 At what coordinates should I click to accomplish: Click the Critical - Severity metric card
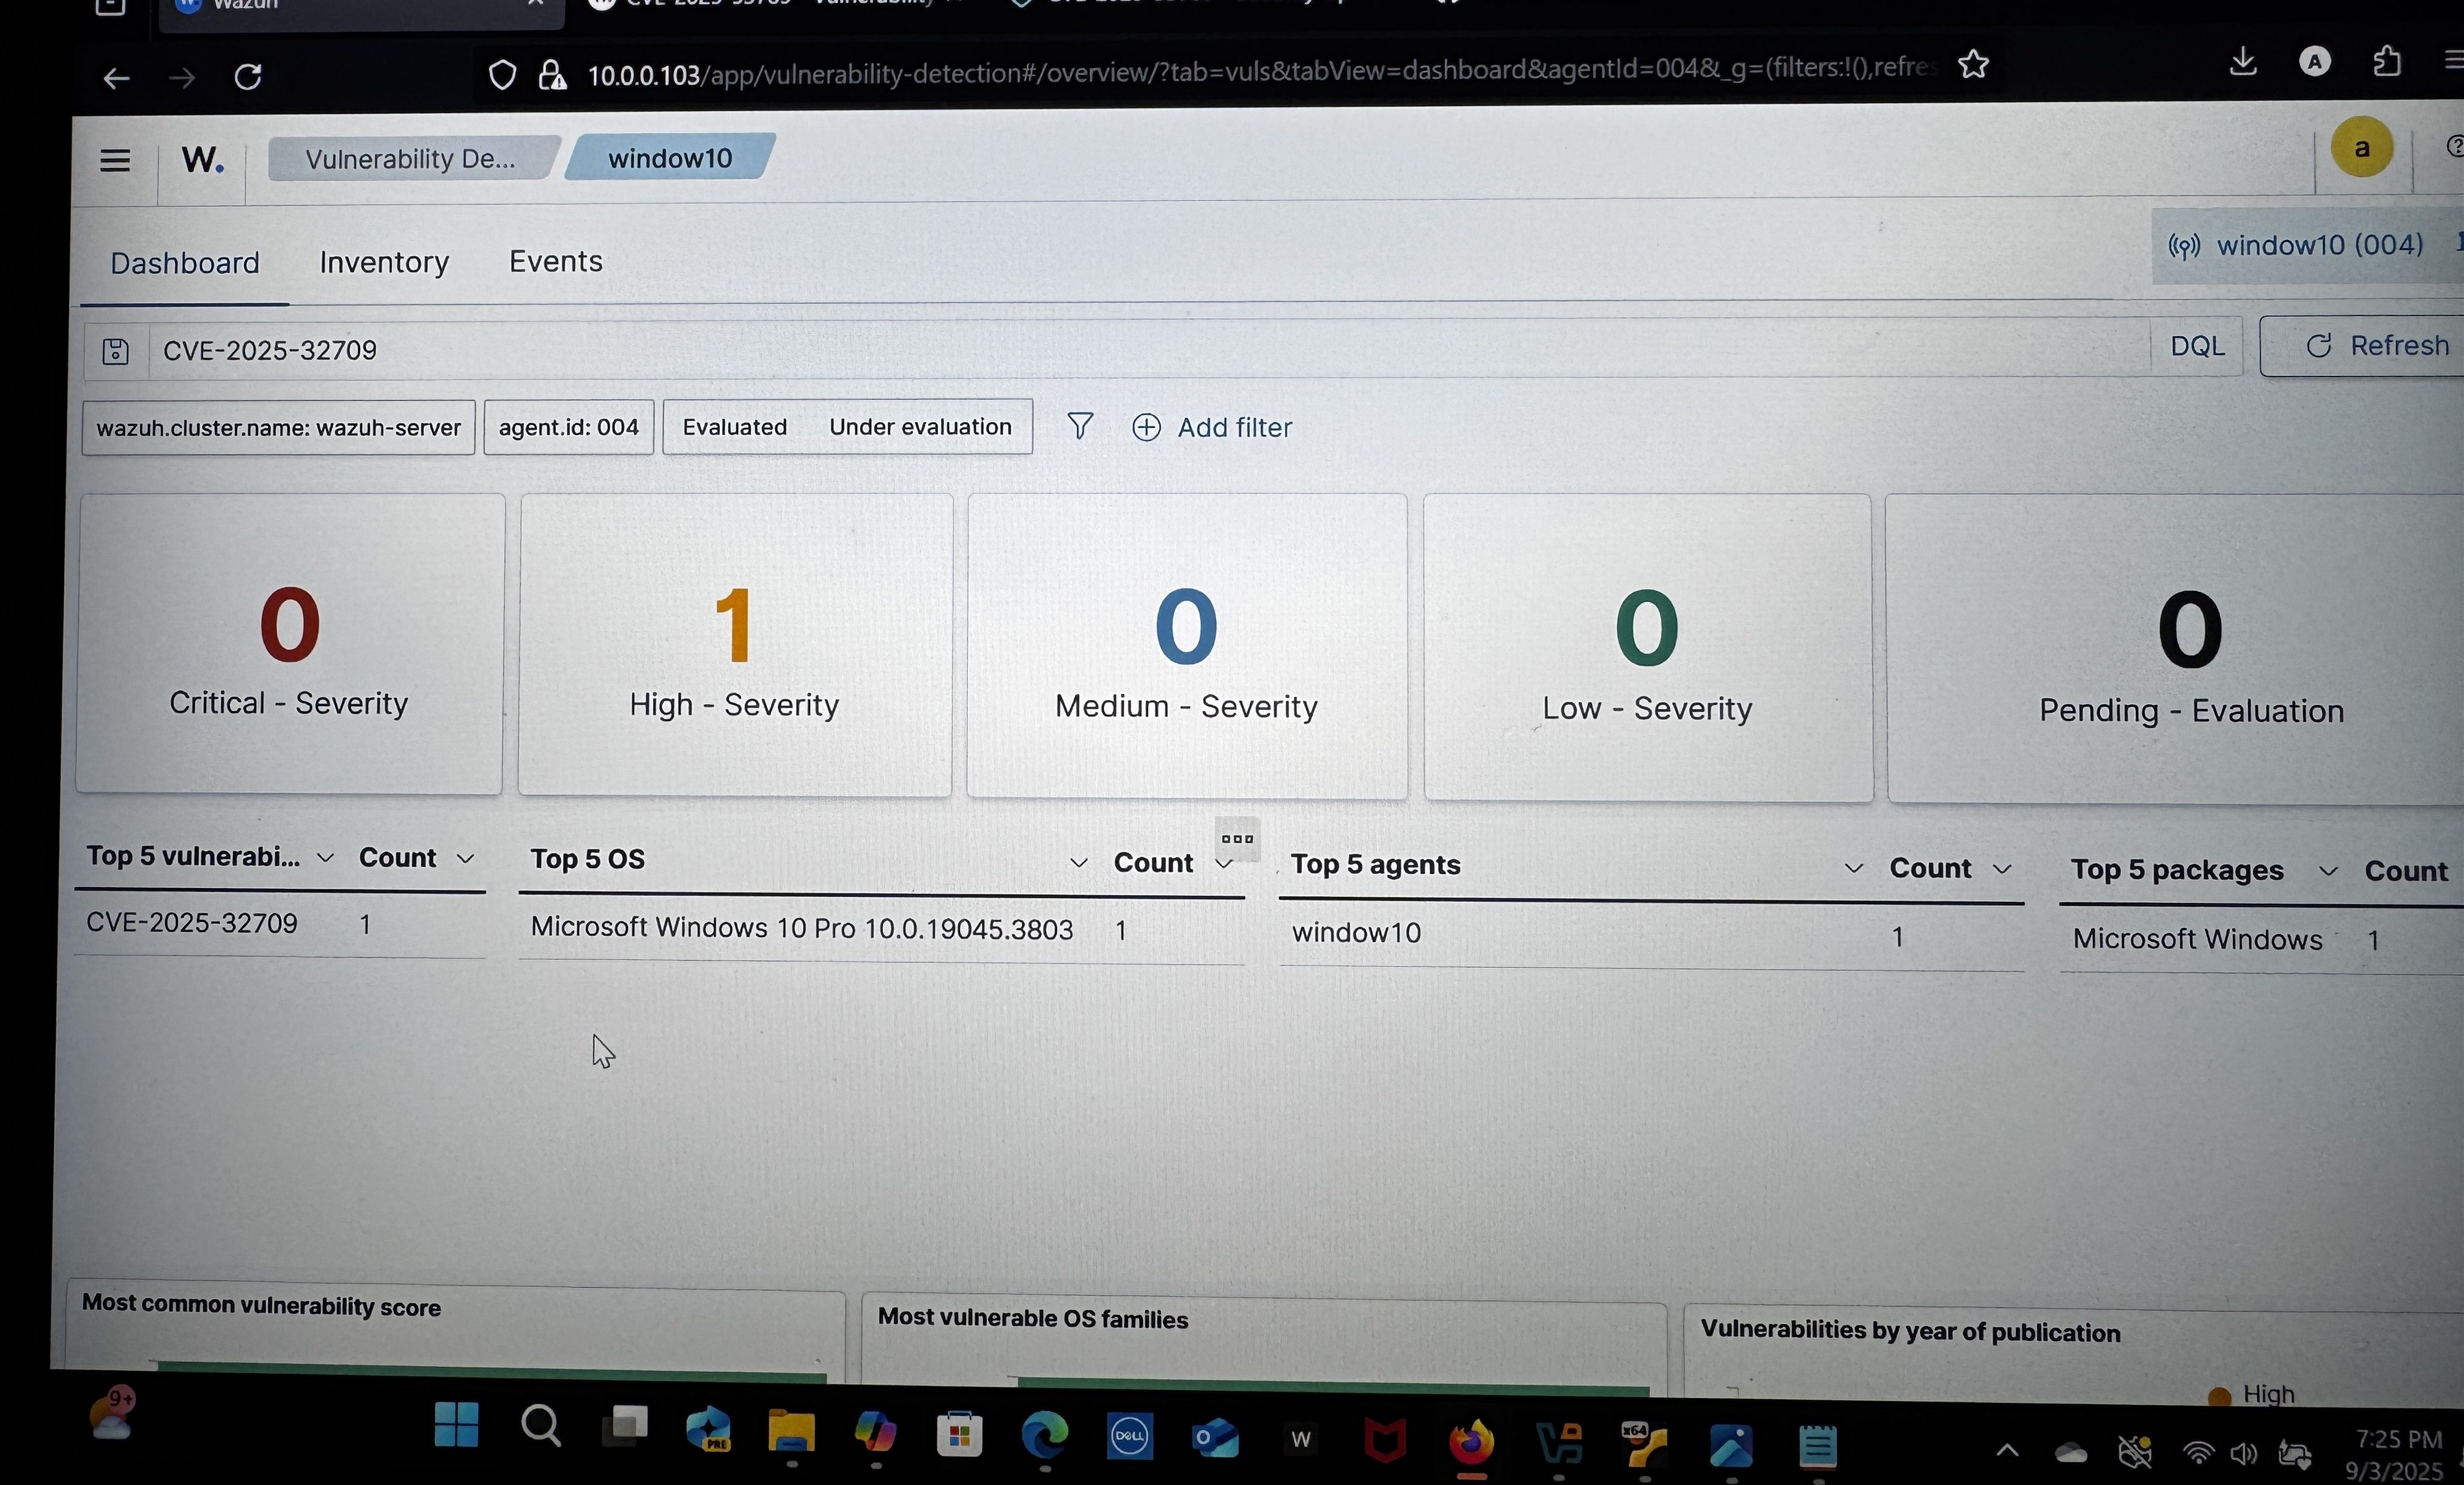click(289, 644)
